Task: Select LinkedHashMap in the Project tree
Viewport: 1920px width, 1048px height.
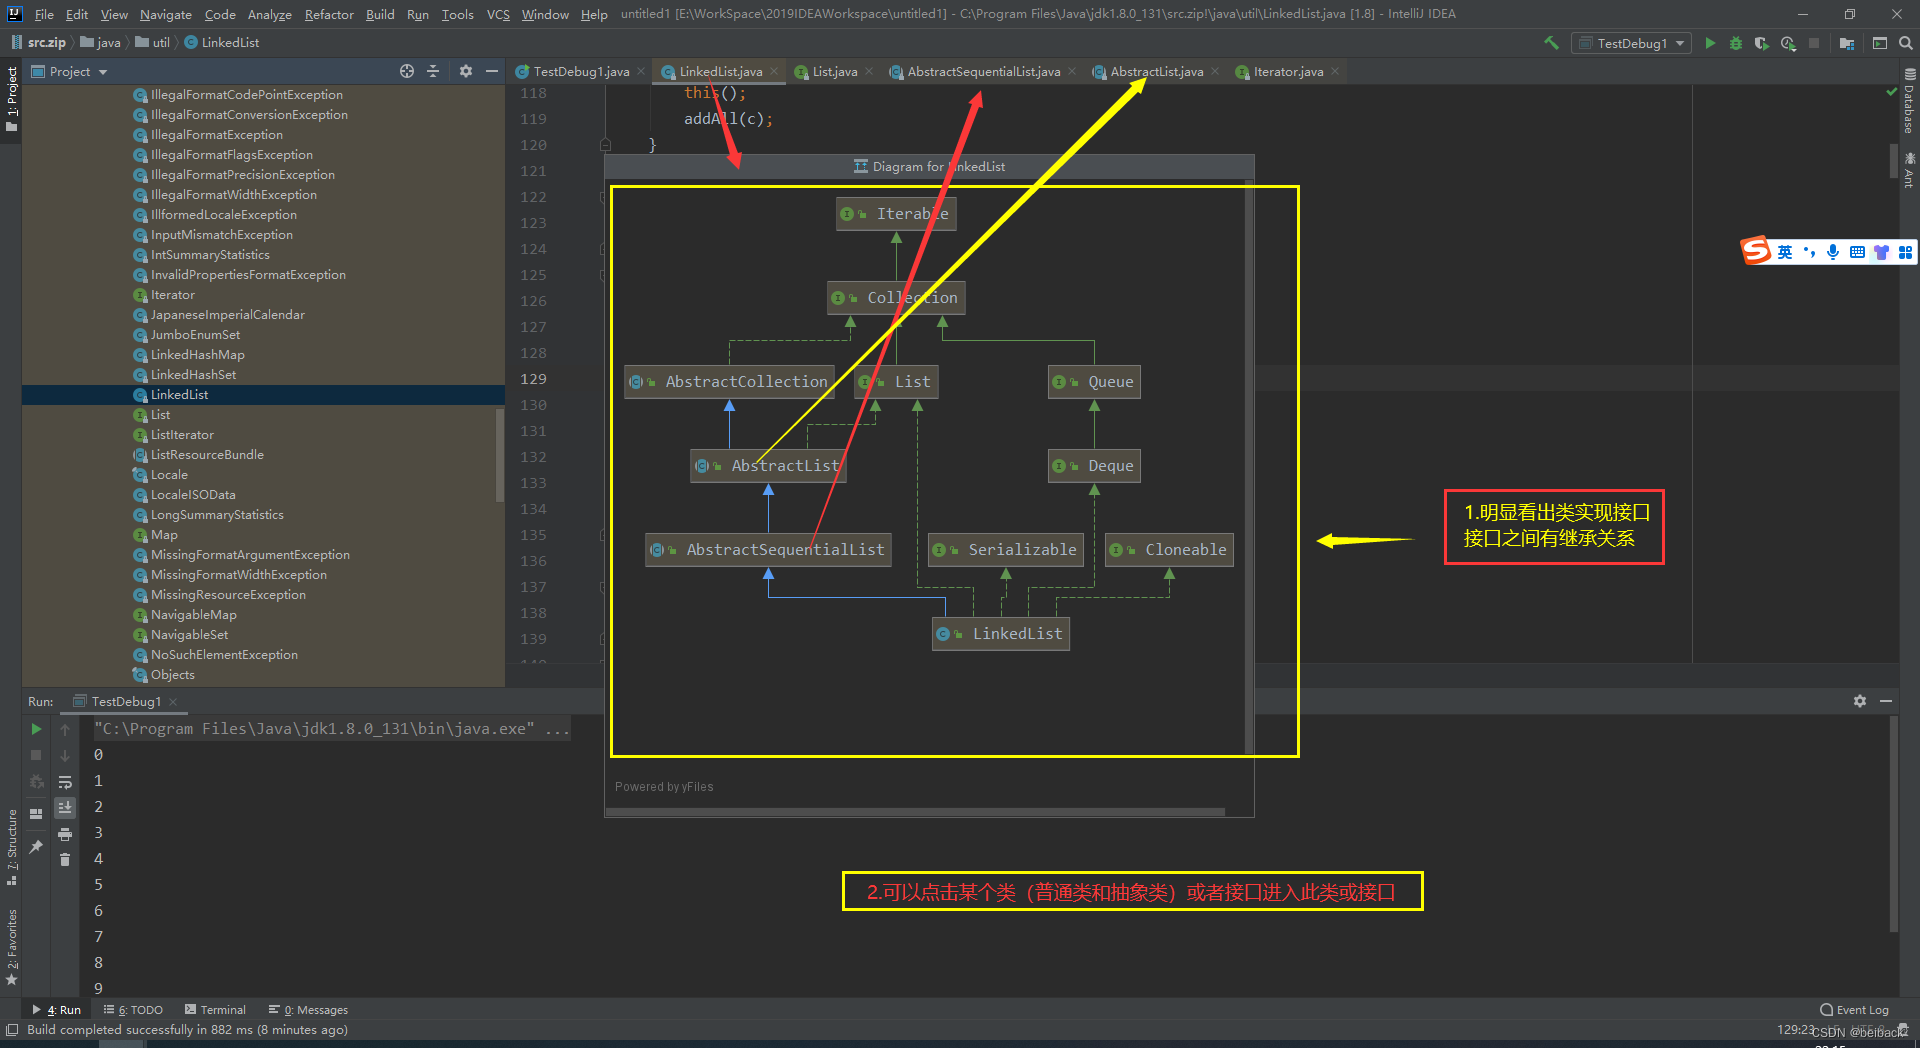Action: (x=197, y=355)
